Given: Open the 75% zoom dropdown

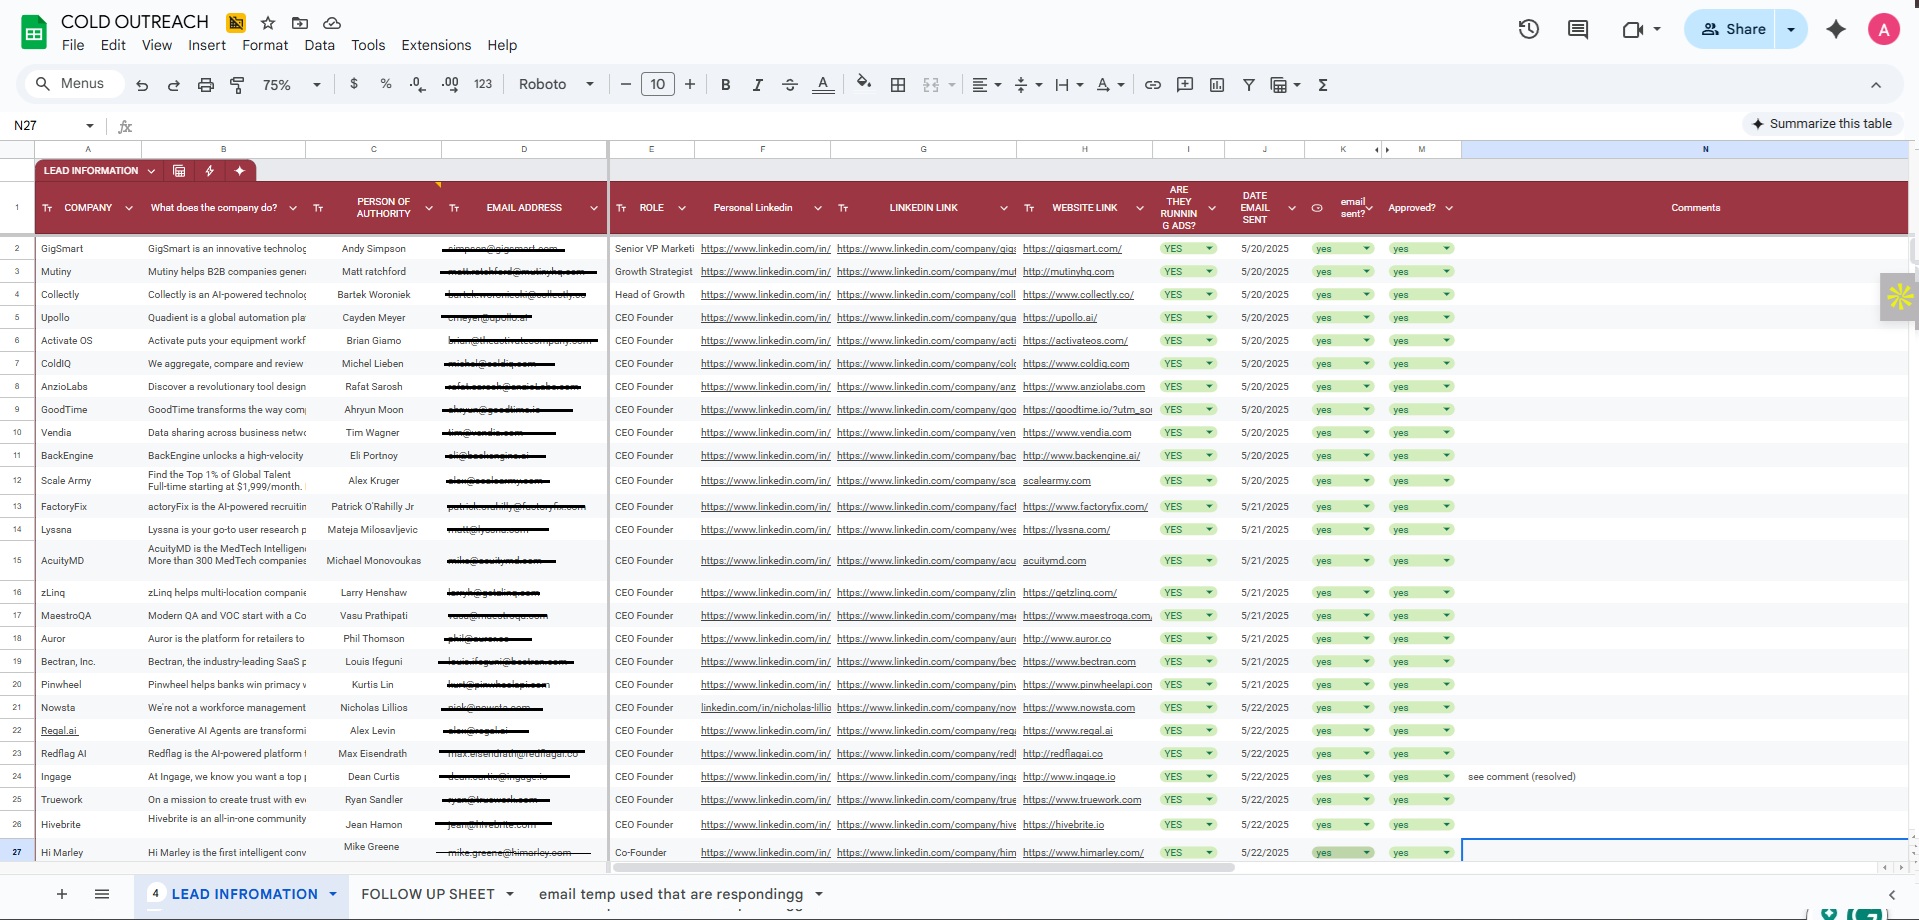Looking at the screenshot, I should (x=291, y=85).
